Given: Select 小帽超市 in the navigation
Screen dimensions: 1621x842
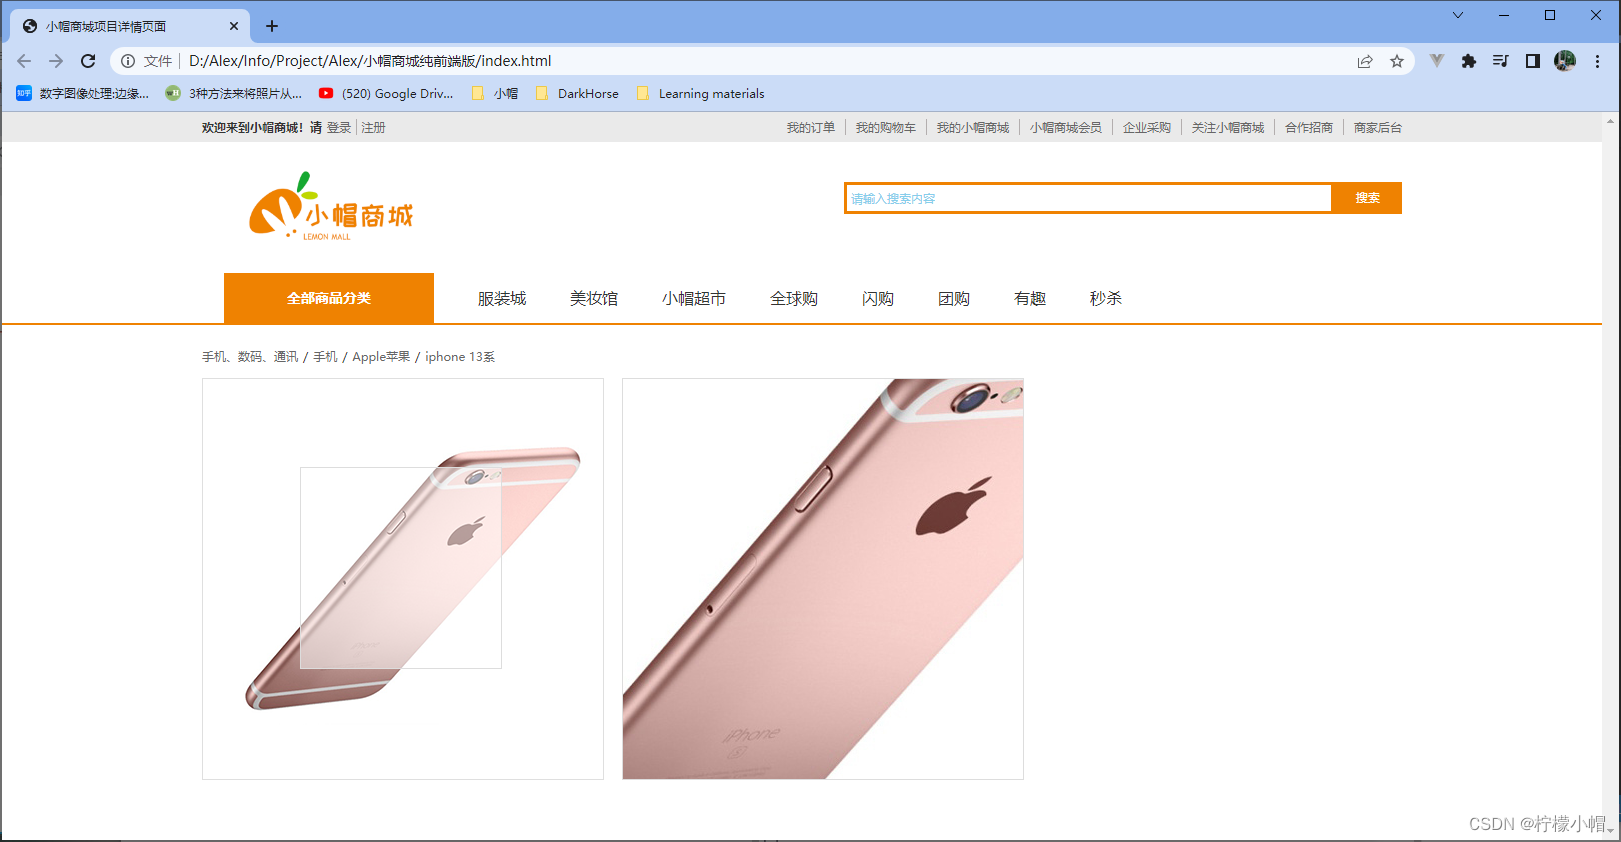Looking at the screenshot, I should [694, 298].
